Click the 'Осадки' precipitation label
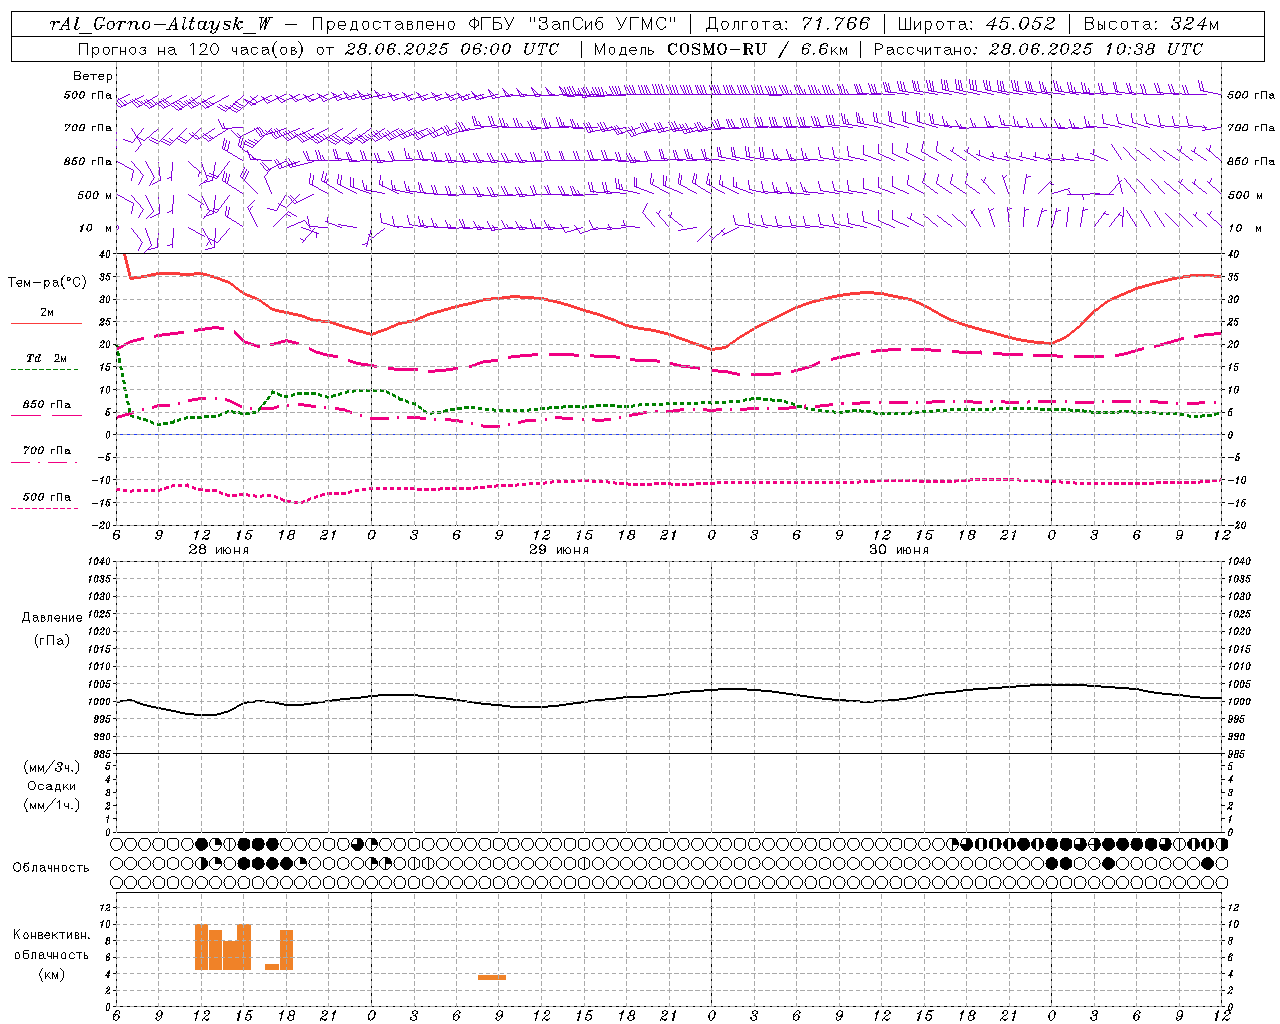This screenshot has height=1024, width=1280. point(52,786)
